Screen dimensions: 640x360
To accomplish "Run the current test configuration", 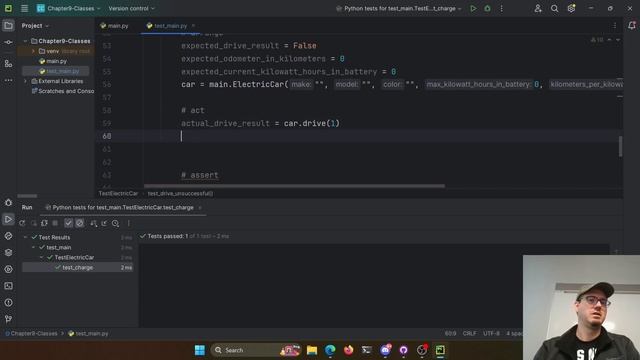I will [x=473, y=8].
